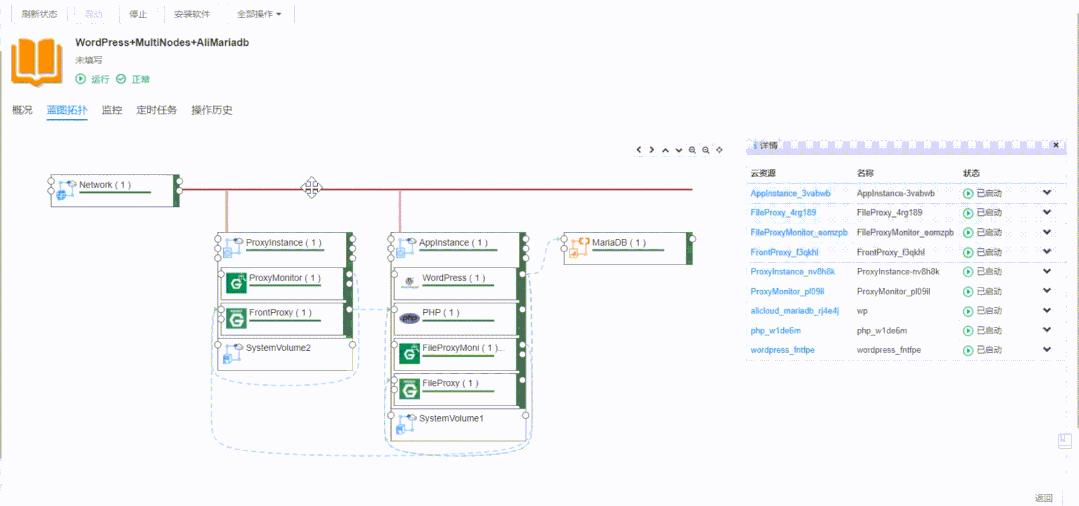The height and width of the screenshot is (506, 1079).
Task: Expand the FileProxyMonitor_eomzpb row
Action: (1047, 232)
